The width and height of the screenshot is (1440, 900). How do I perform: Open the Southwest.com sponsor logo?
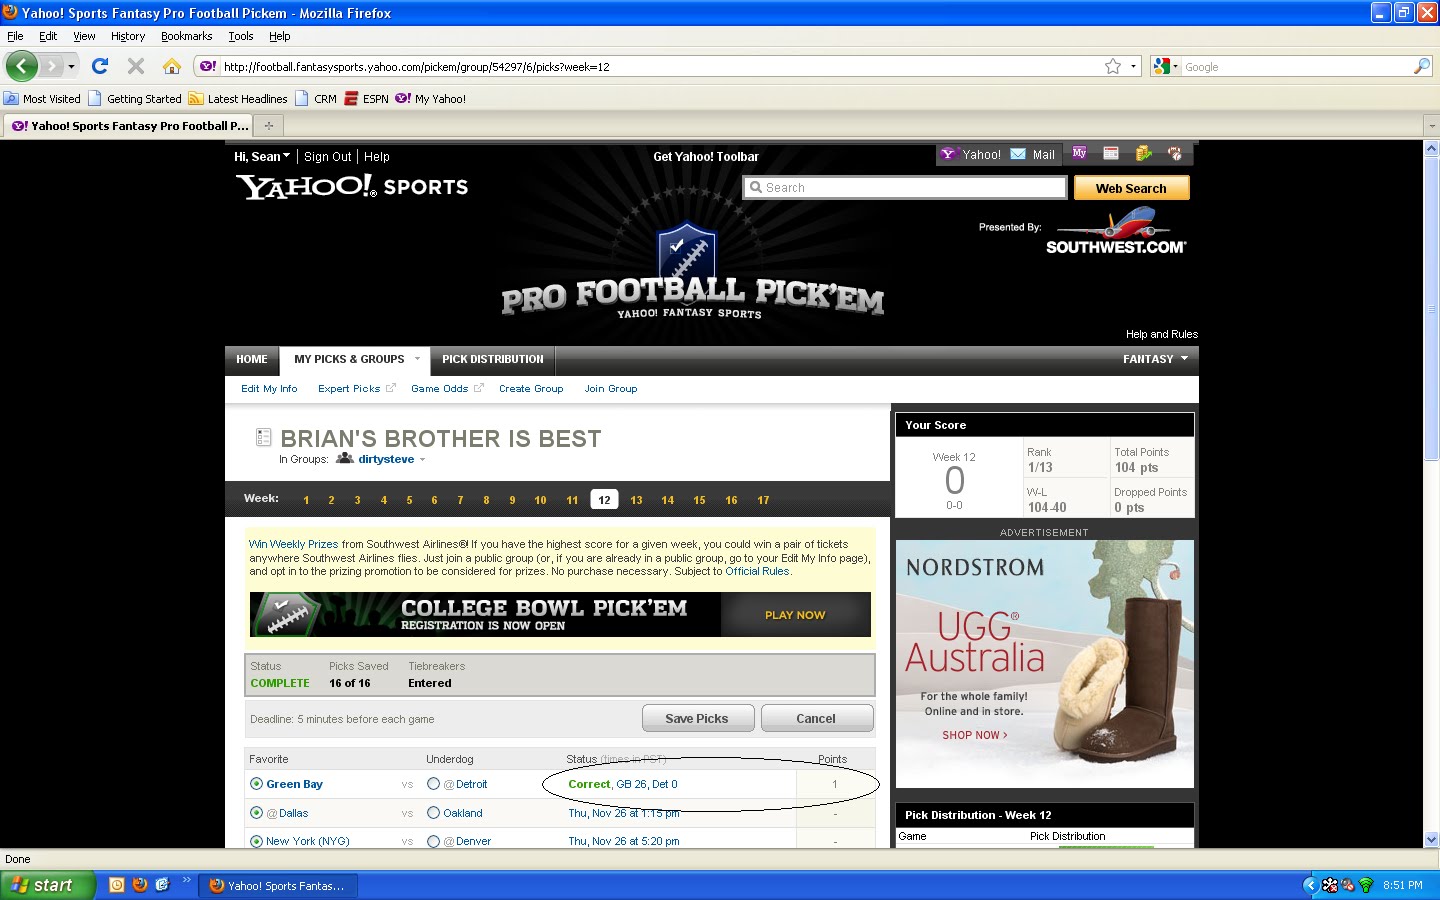tap(1116, 232)
